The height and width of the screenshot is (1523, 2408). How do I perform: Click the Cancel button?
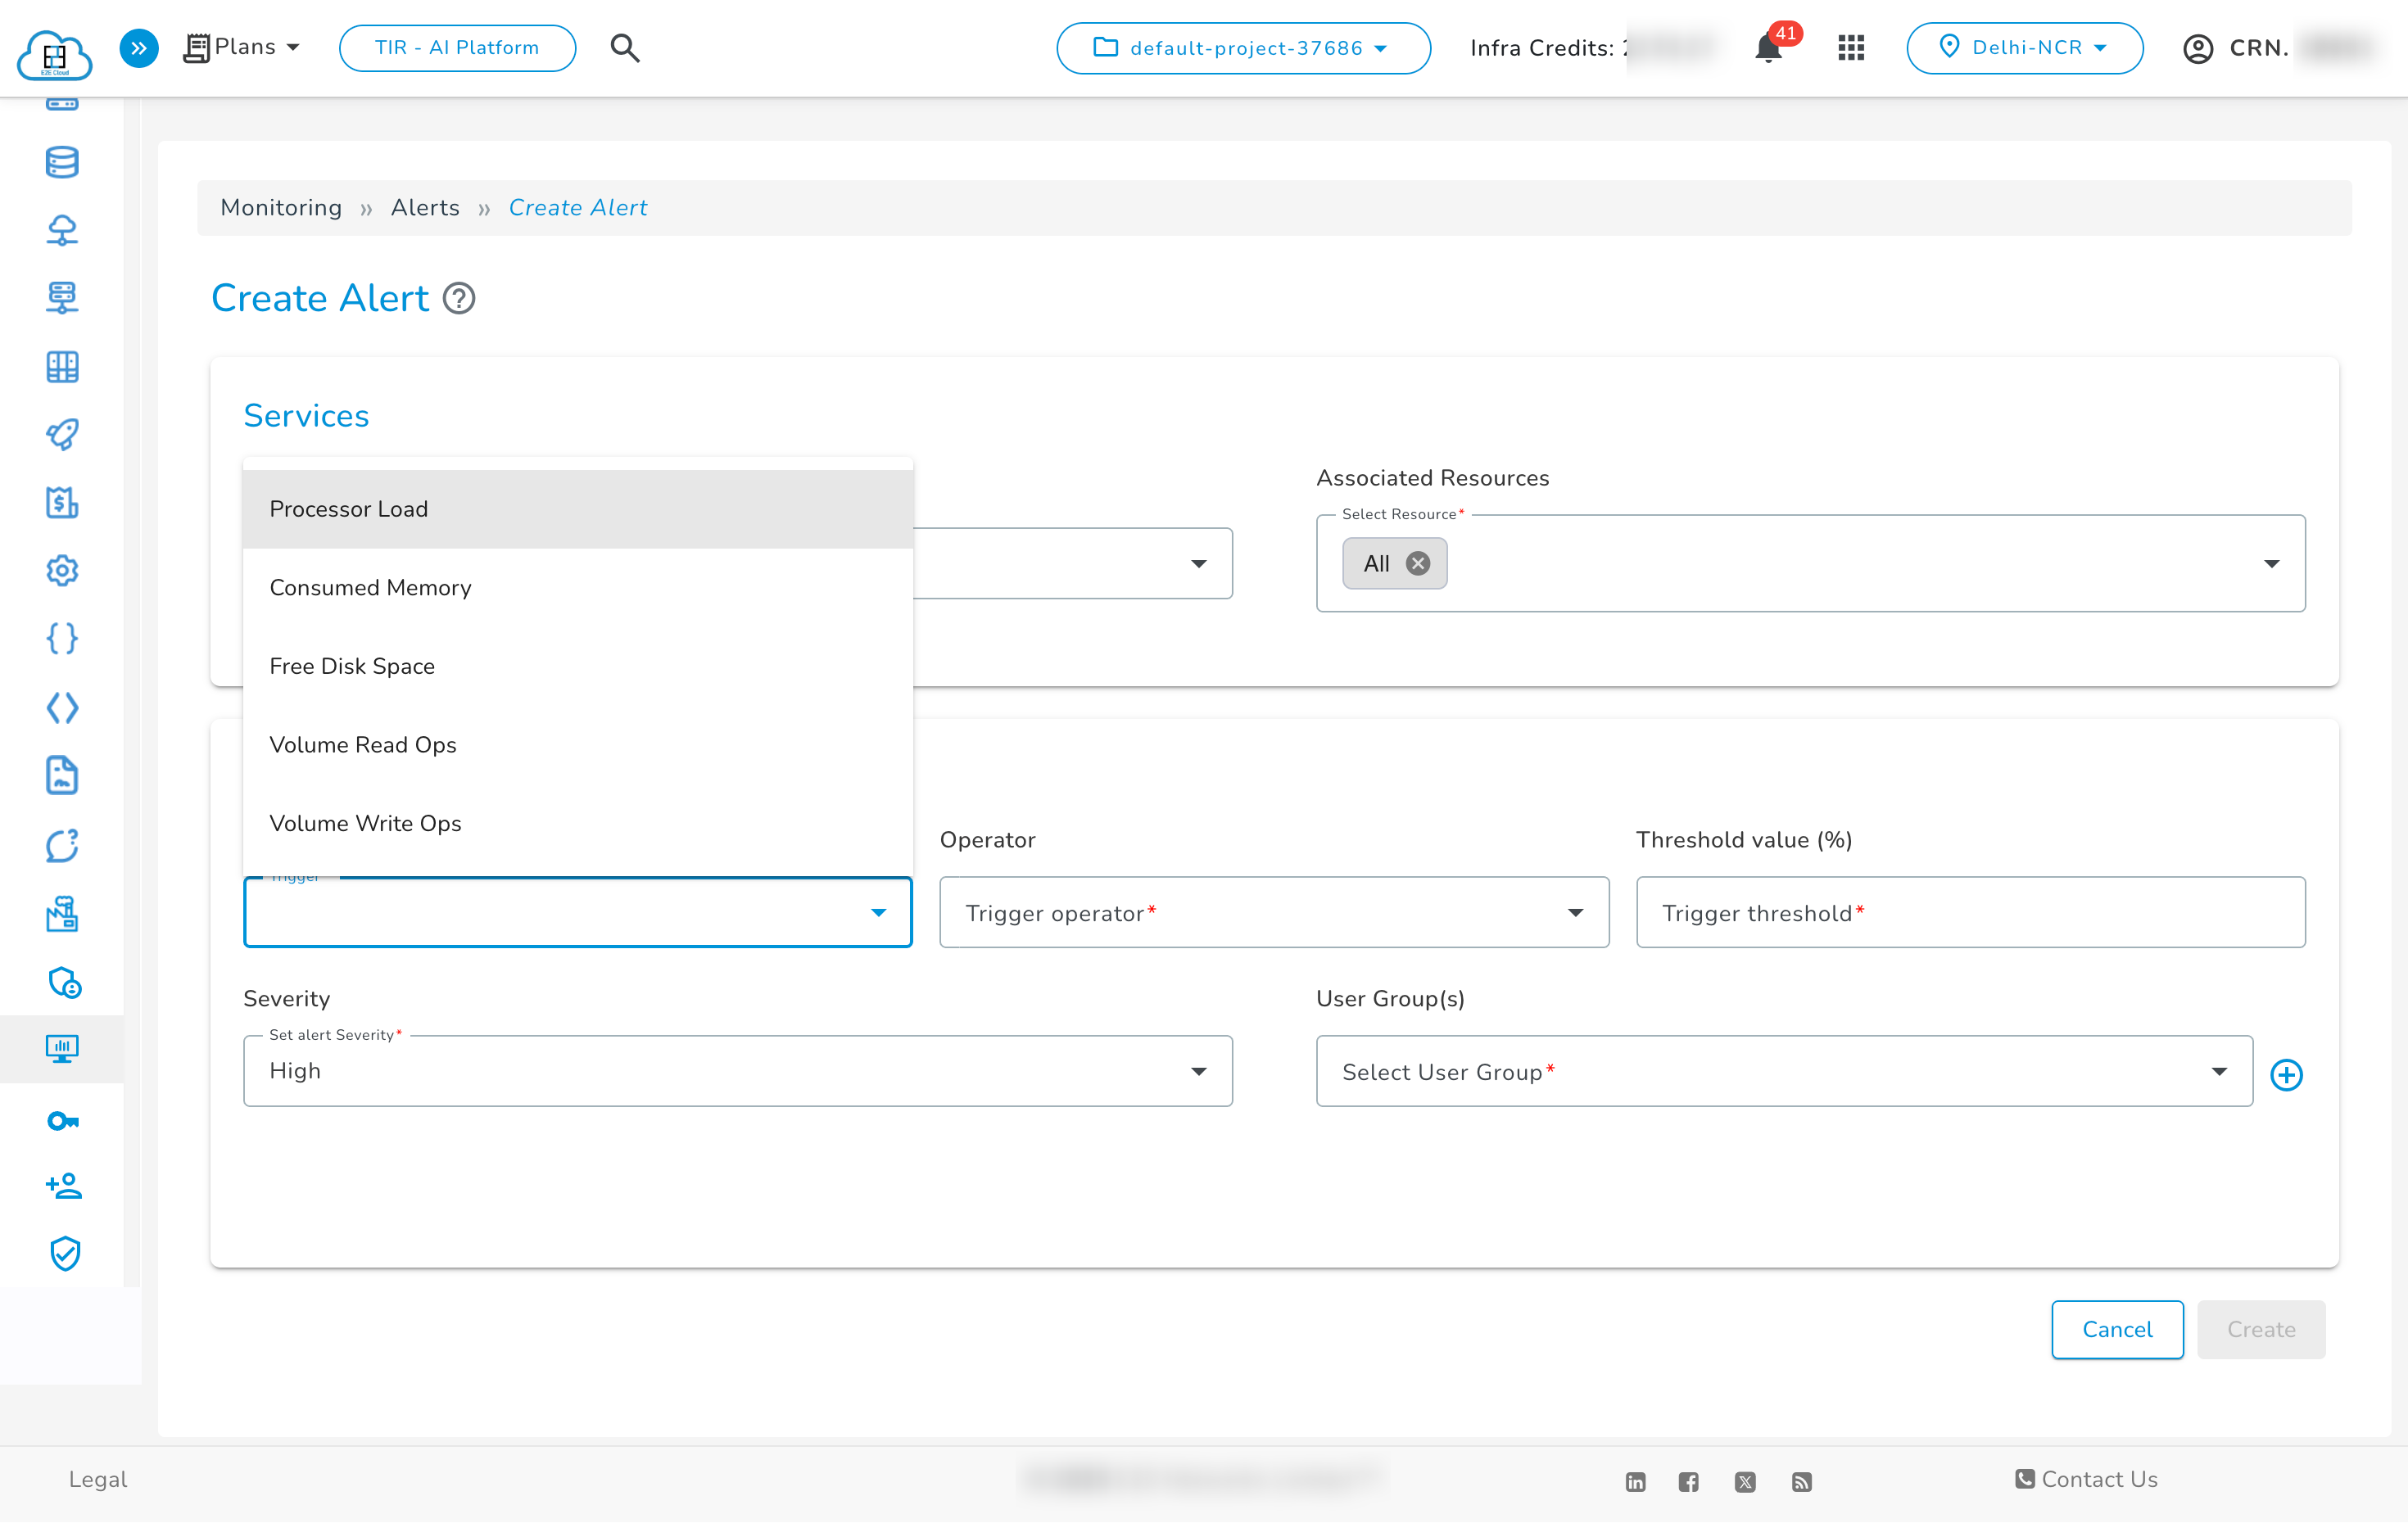click(x=2117, y=1329)
